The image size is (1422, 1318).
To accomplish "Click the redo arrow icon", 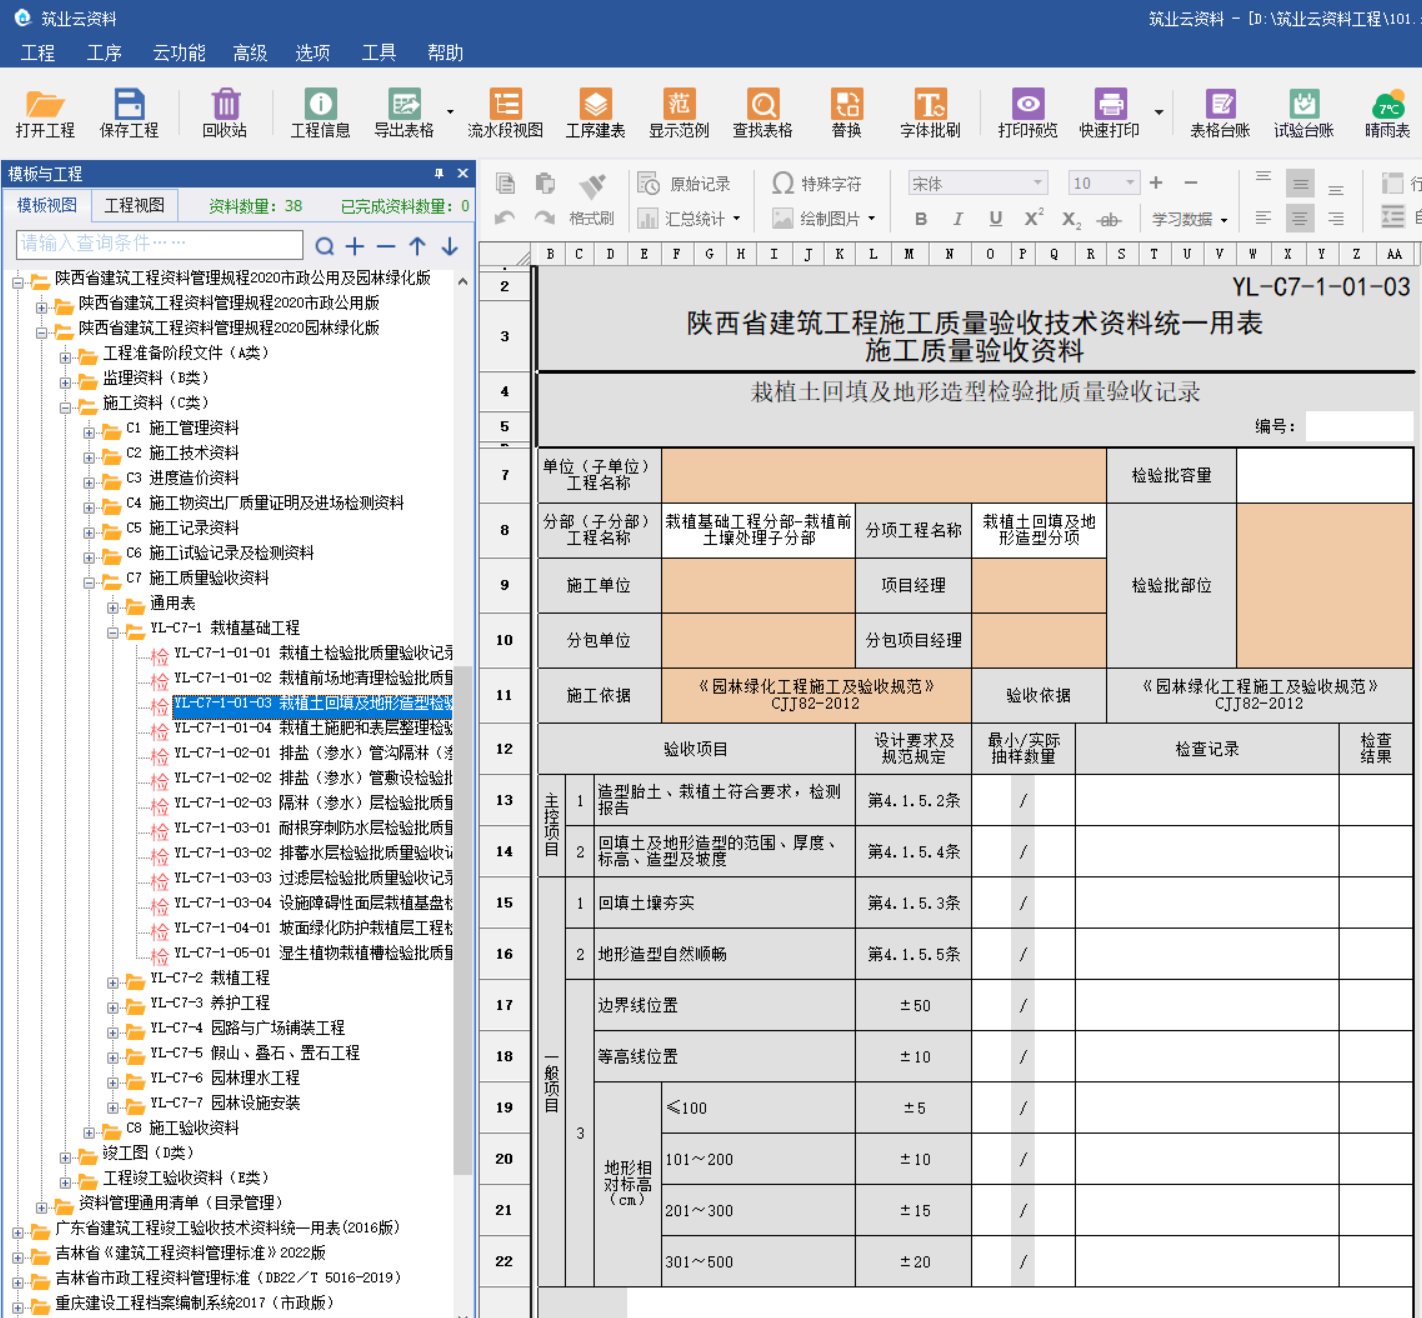I will pos(544,218).
